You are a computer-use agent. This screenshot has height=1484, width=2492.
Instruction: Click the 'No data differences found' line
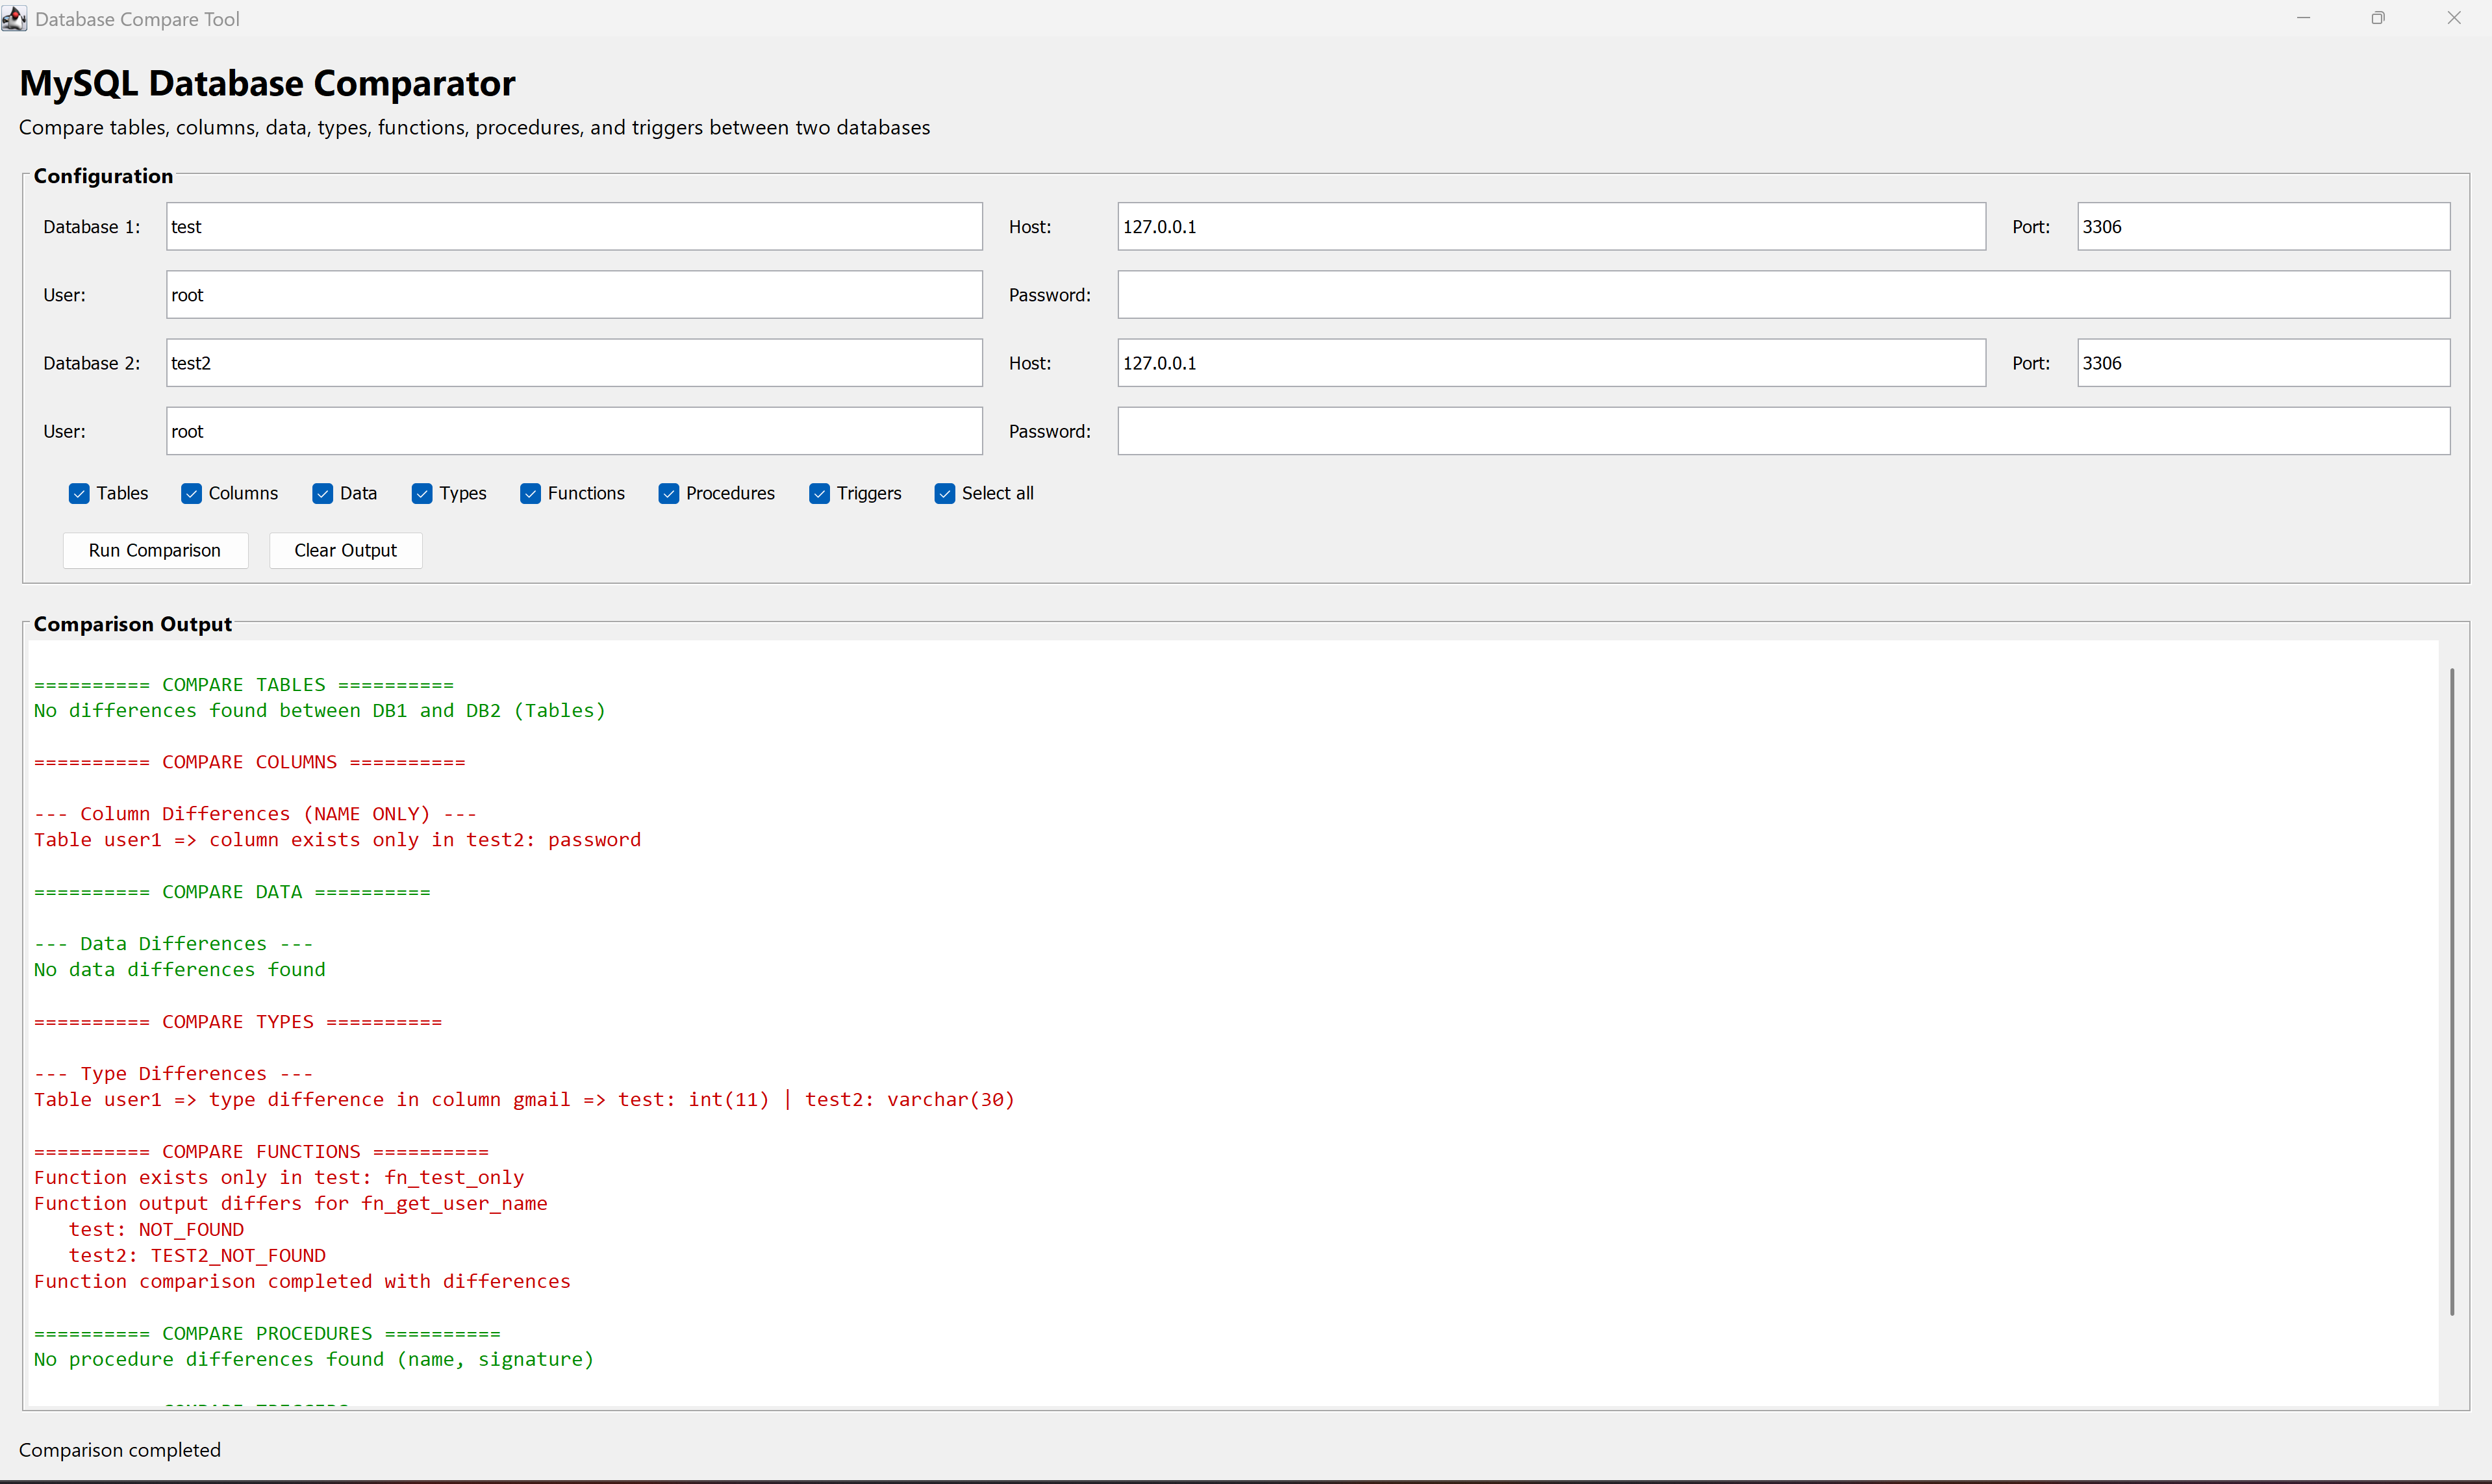[x=180, y=970]
